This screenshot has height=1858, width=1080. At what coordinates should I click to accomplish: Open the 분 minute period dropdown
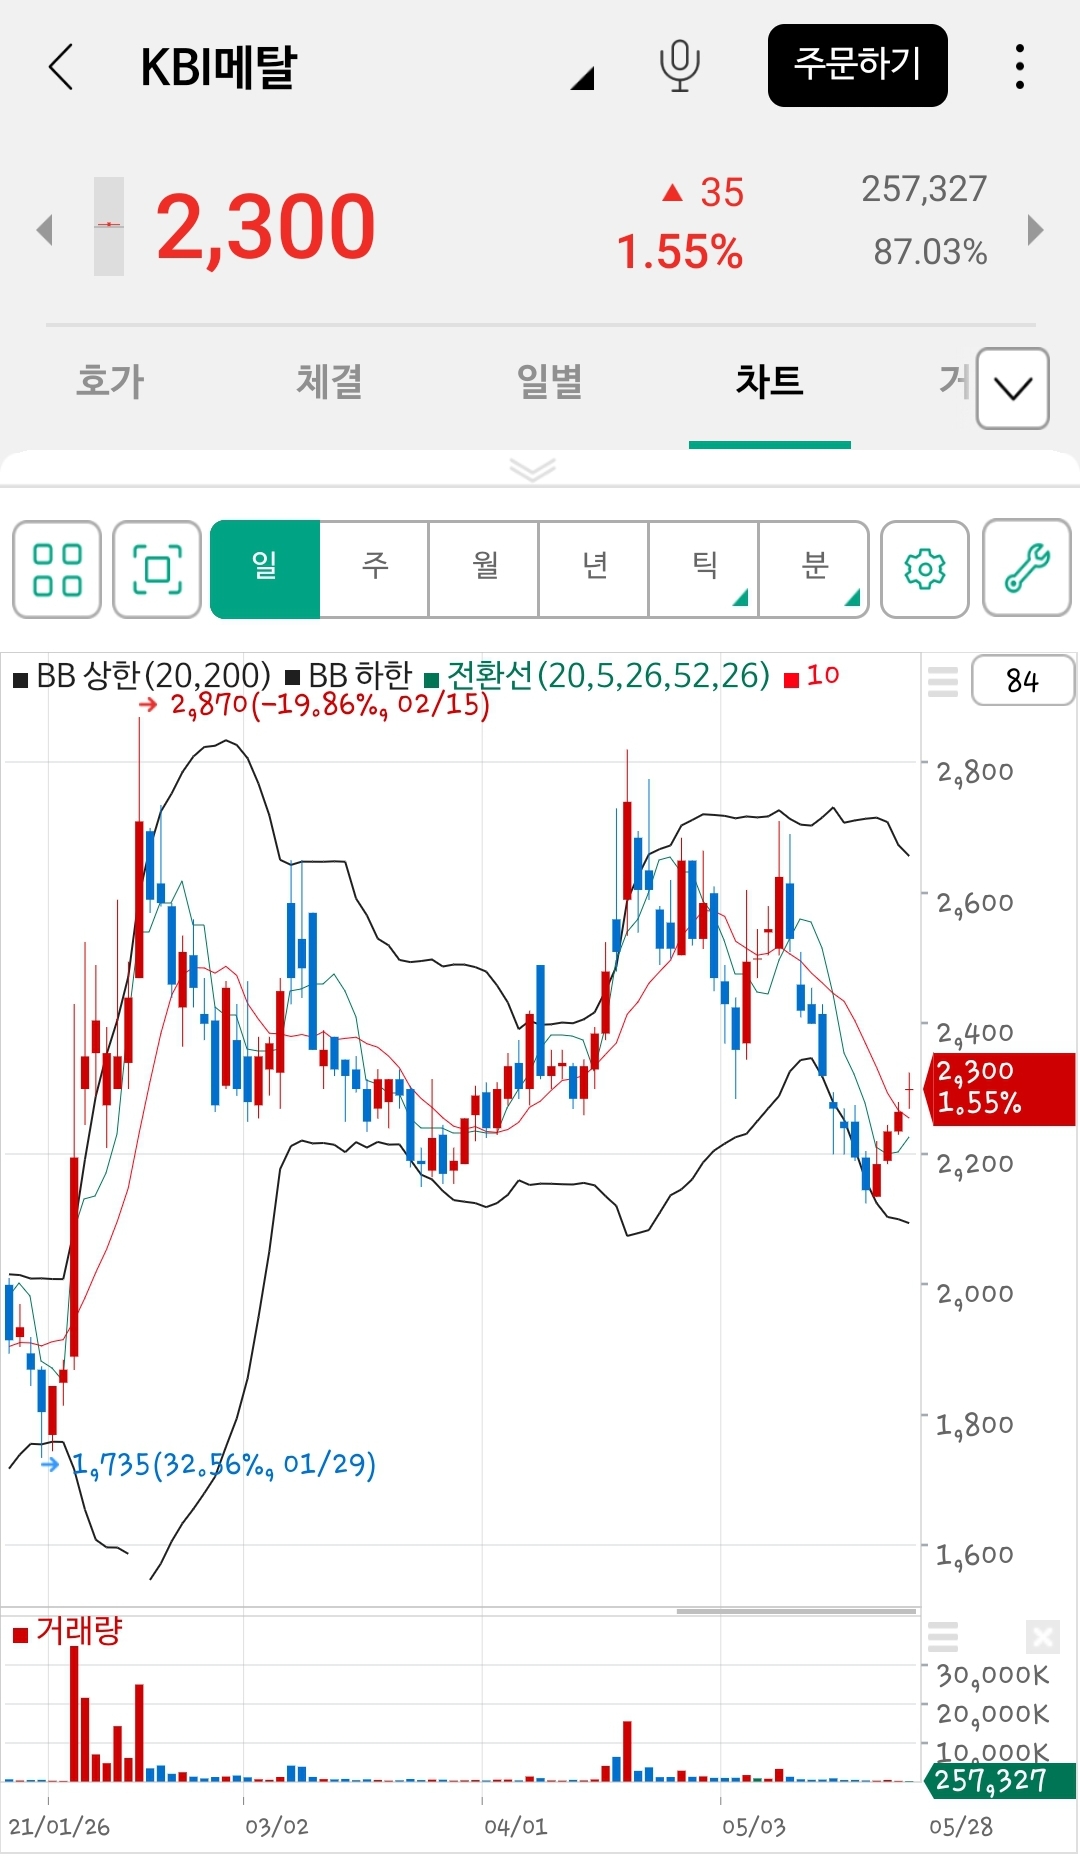point(814,569)
